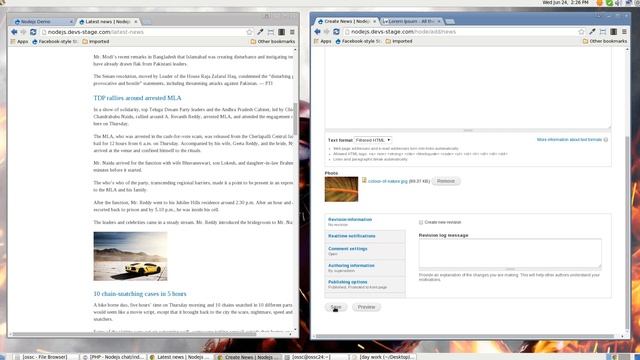Viewport: 640px width, 360px height.
Task: Open the eyedropper extension in the Create News window
Action: 592,31
